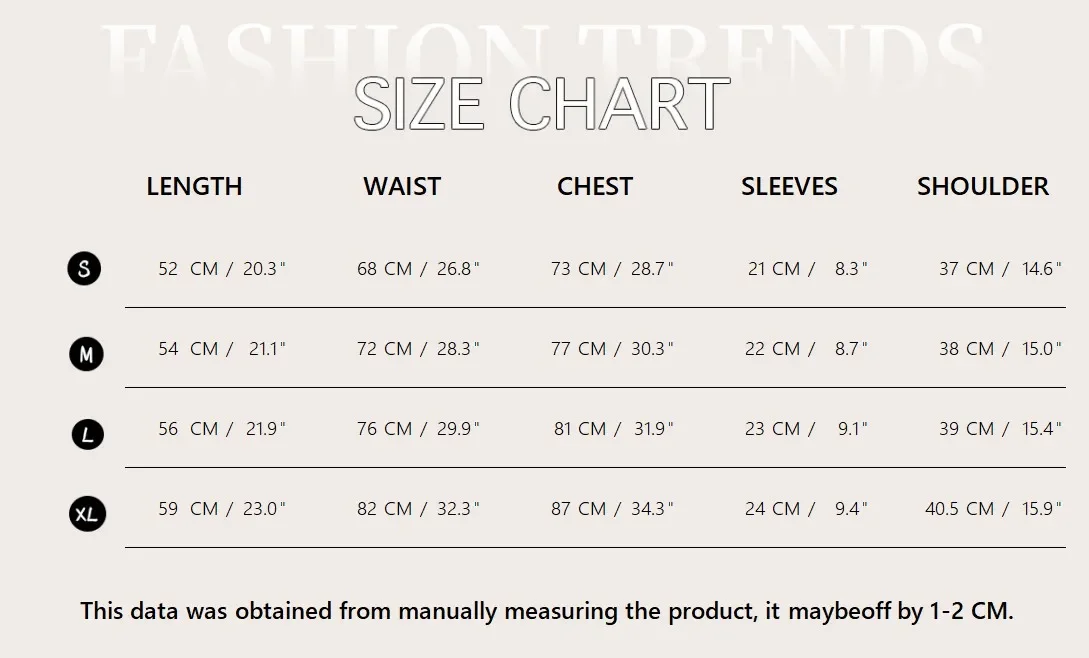Click the LENGTH column header
The height and width of the screenshot is (658, 1089).
[x=194, y=186]
